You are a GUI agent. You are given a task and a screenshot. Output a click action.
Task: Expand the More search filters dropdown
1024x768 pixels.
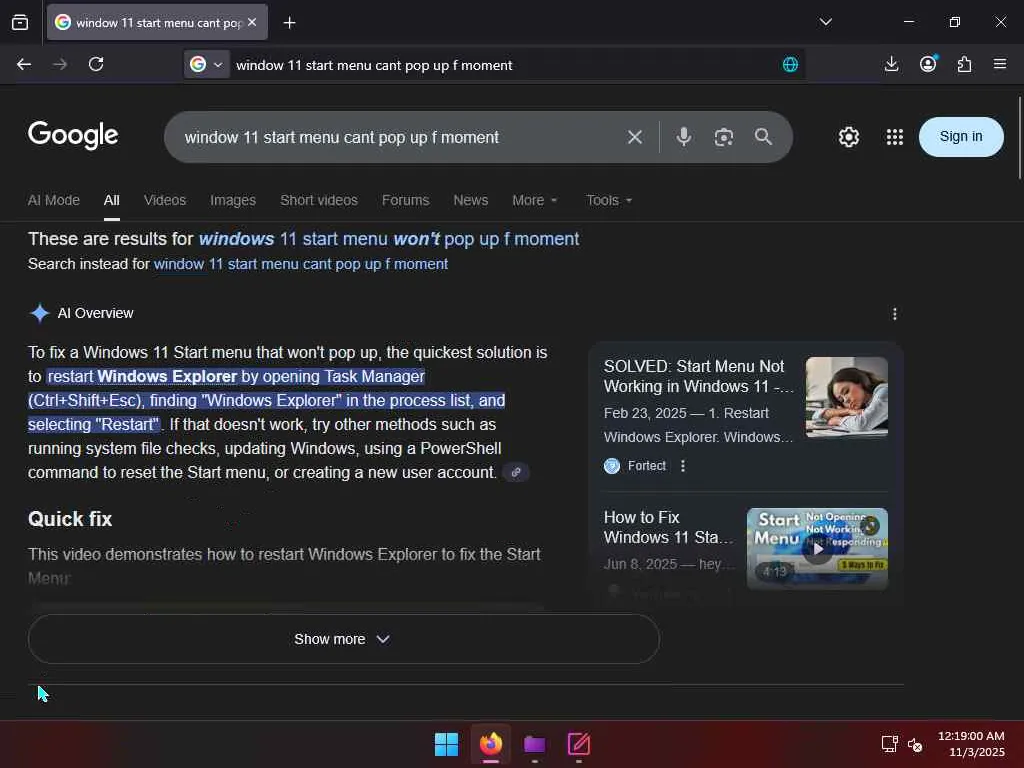click(x=534, y=200)
